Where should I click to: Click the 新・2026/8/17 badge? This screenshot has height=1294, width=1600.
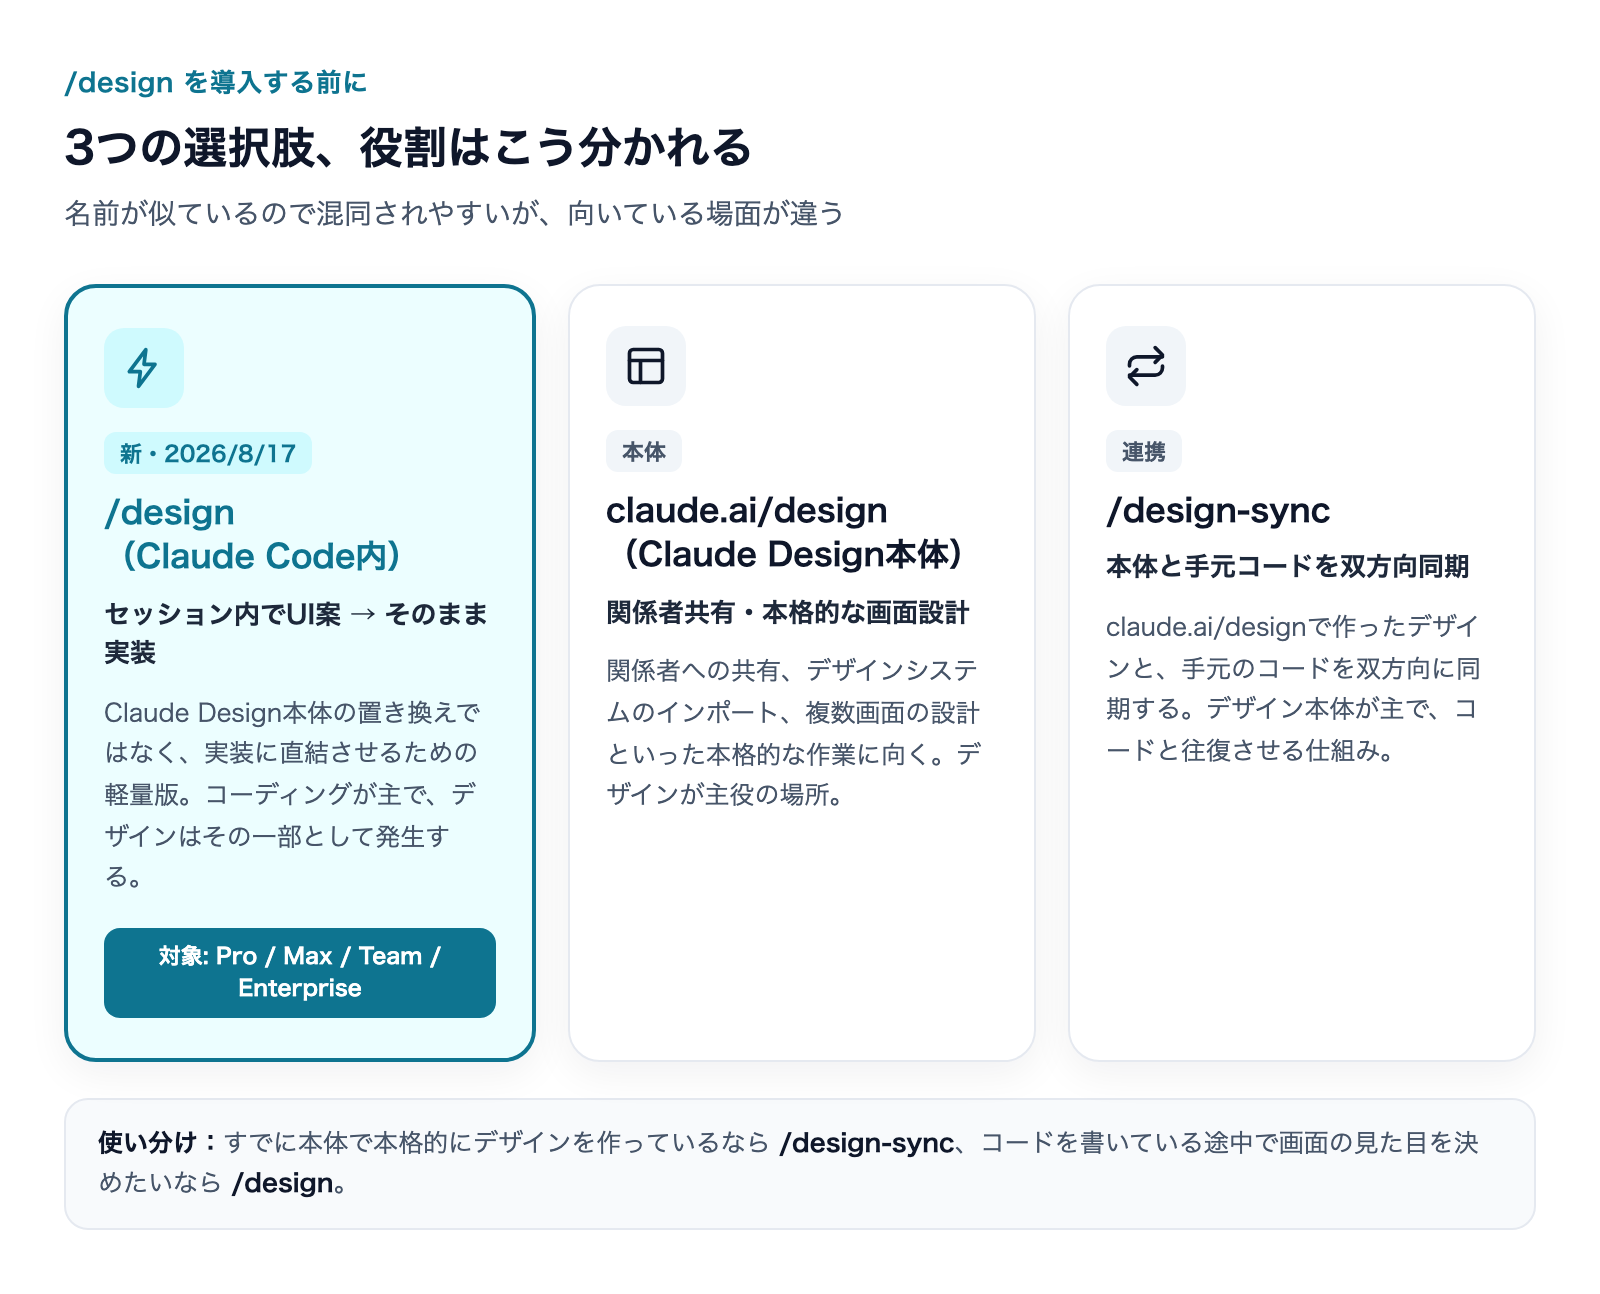pyautogui.click(x=208, y=453)
